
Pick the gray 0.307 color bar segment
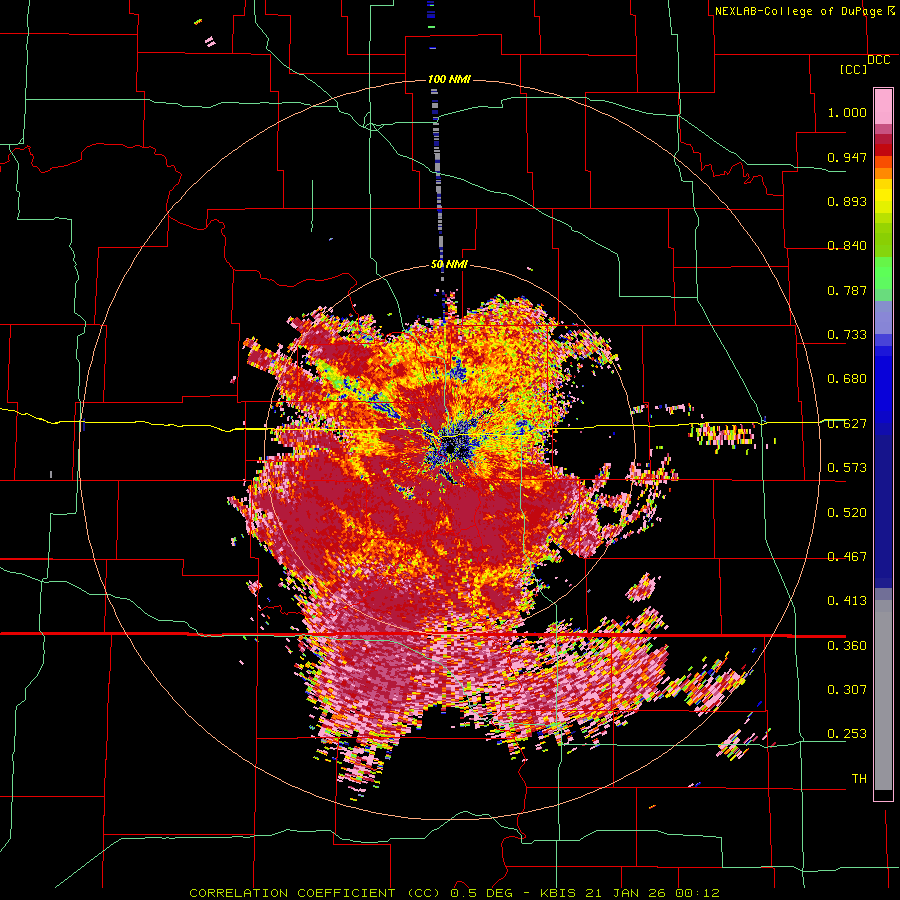point(883,695)
